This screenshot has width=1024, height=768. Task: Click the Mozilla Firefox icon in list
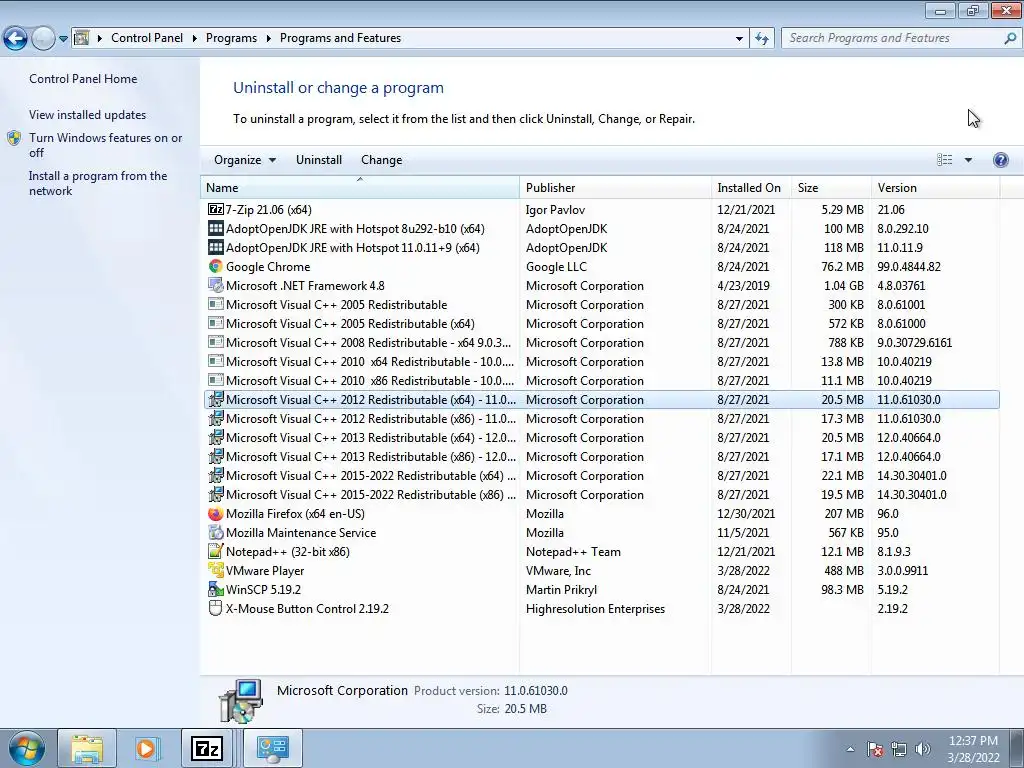coord(216,513)
